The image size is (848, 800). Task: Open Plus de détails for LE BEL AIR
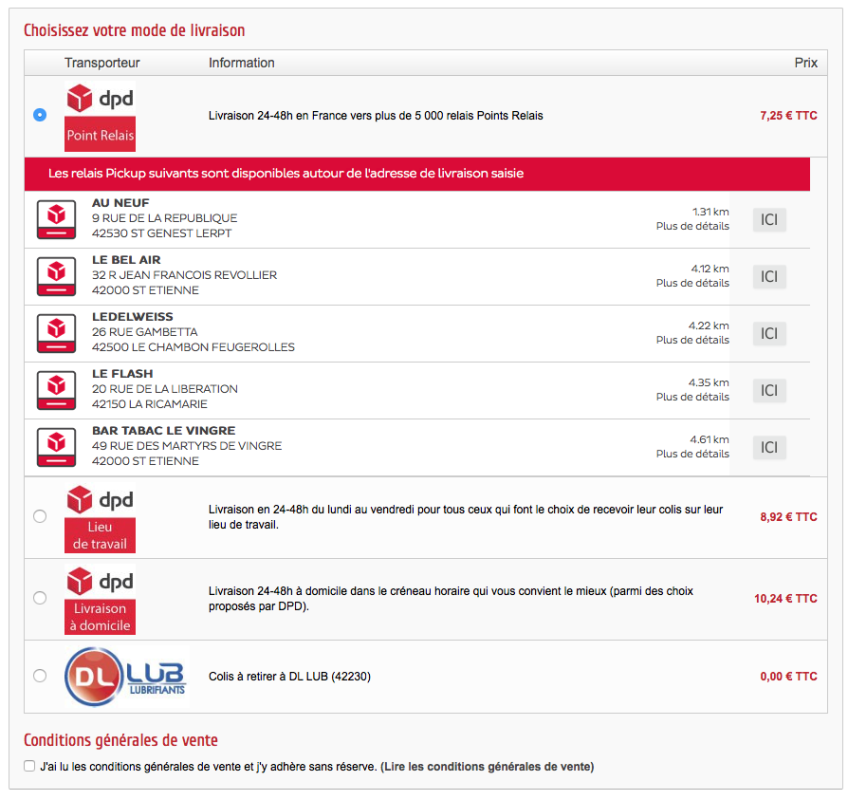click(692, 283)
